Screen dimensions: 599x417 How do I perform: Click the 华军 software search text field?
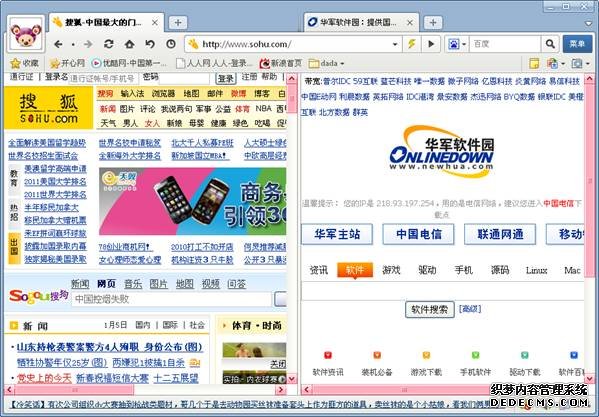pos(442,291)
